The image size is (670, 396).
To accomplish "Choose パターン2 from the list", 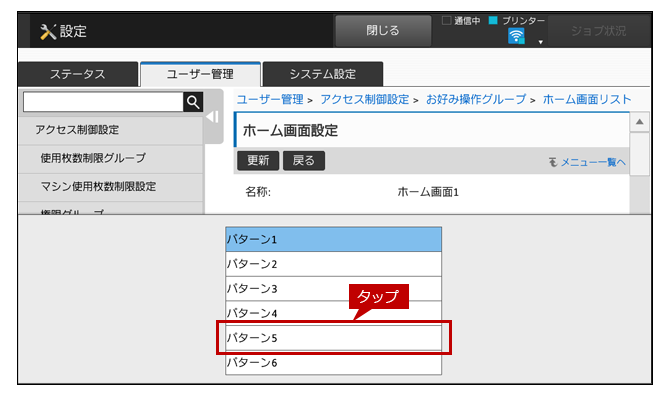I will (x=333, y=264).
